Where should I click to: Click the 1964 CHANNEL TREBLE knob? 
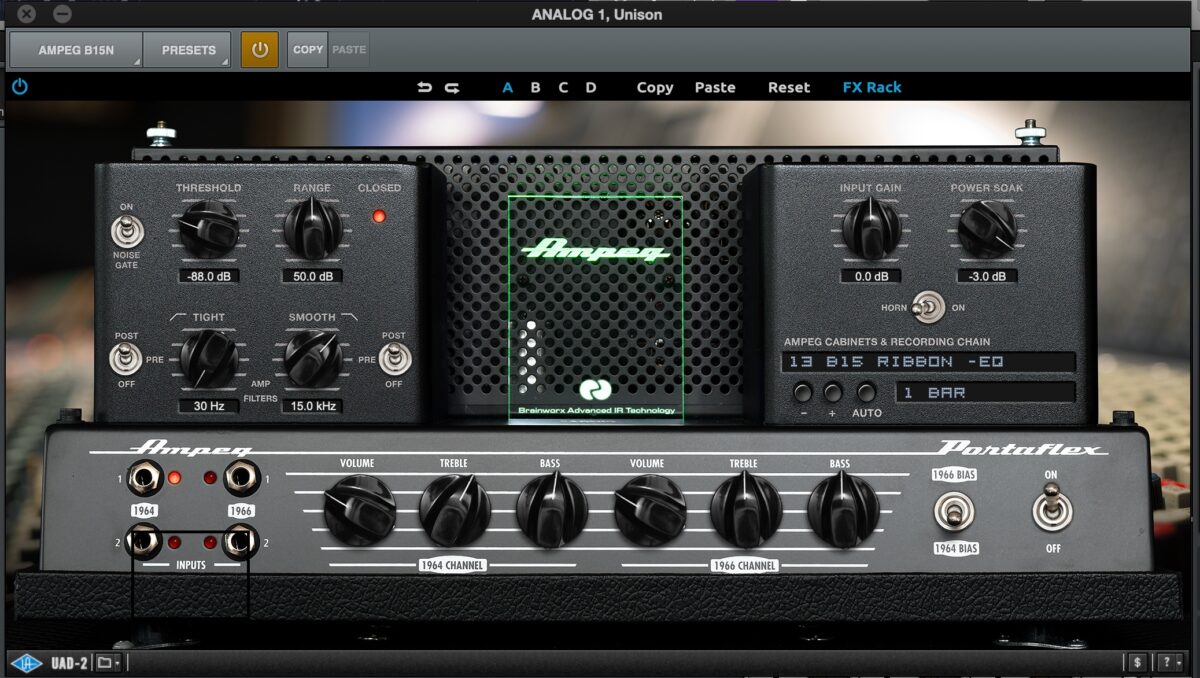455,510
